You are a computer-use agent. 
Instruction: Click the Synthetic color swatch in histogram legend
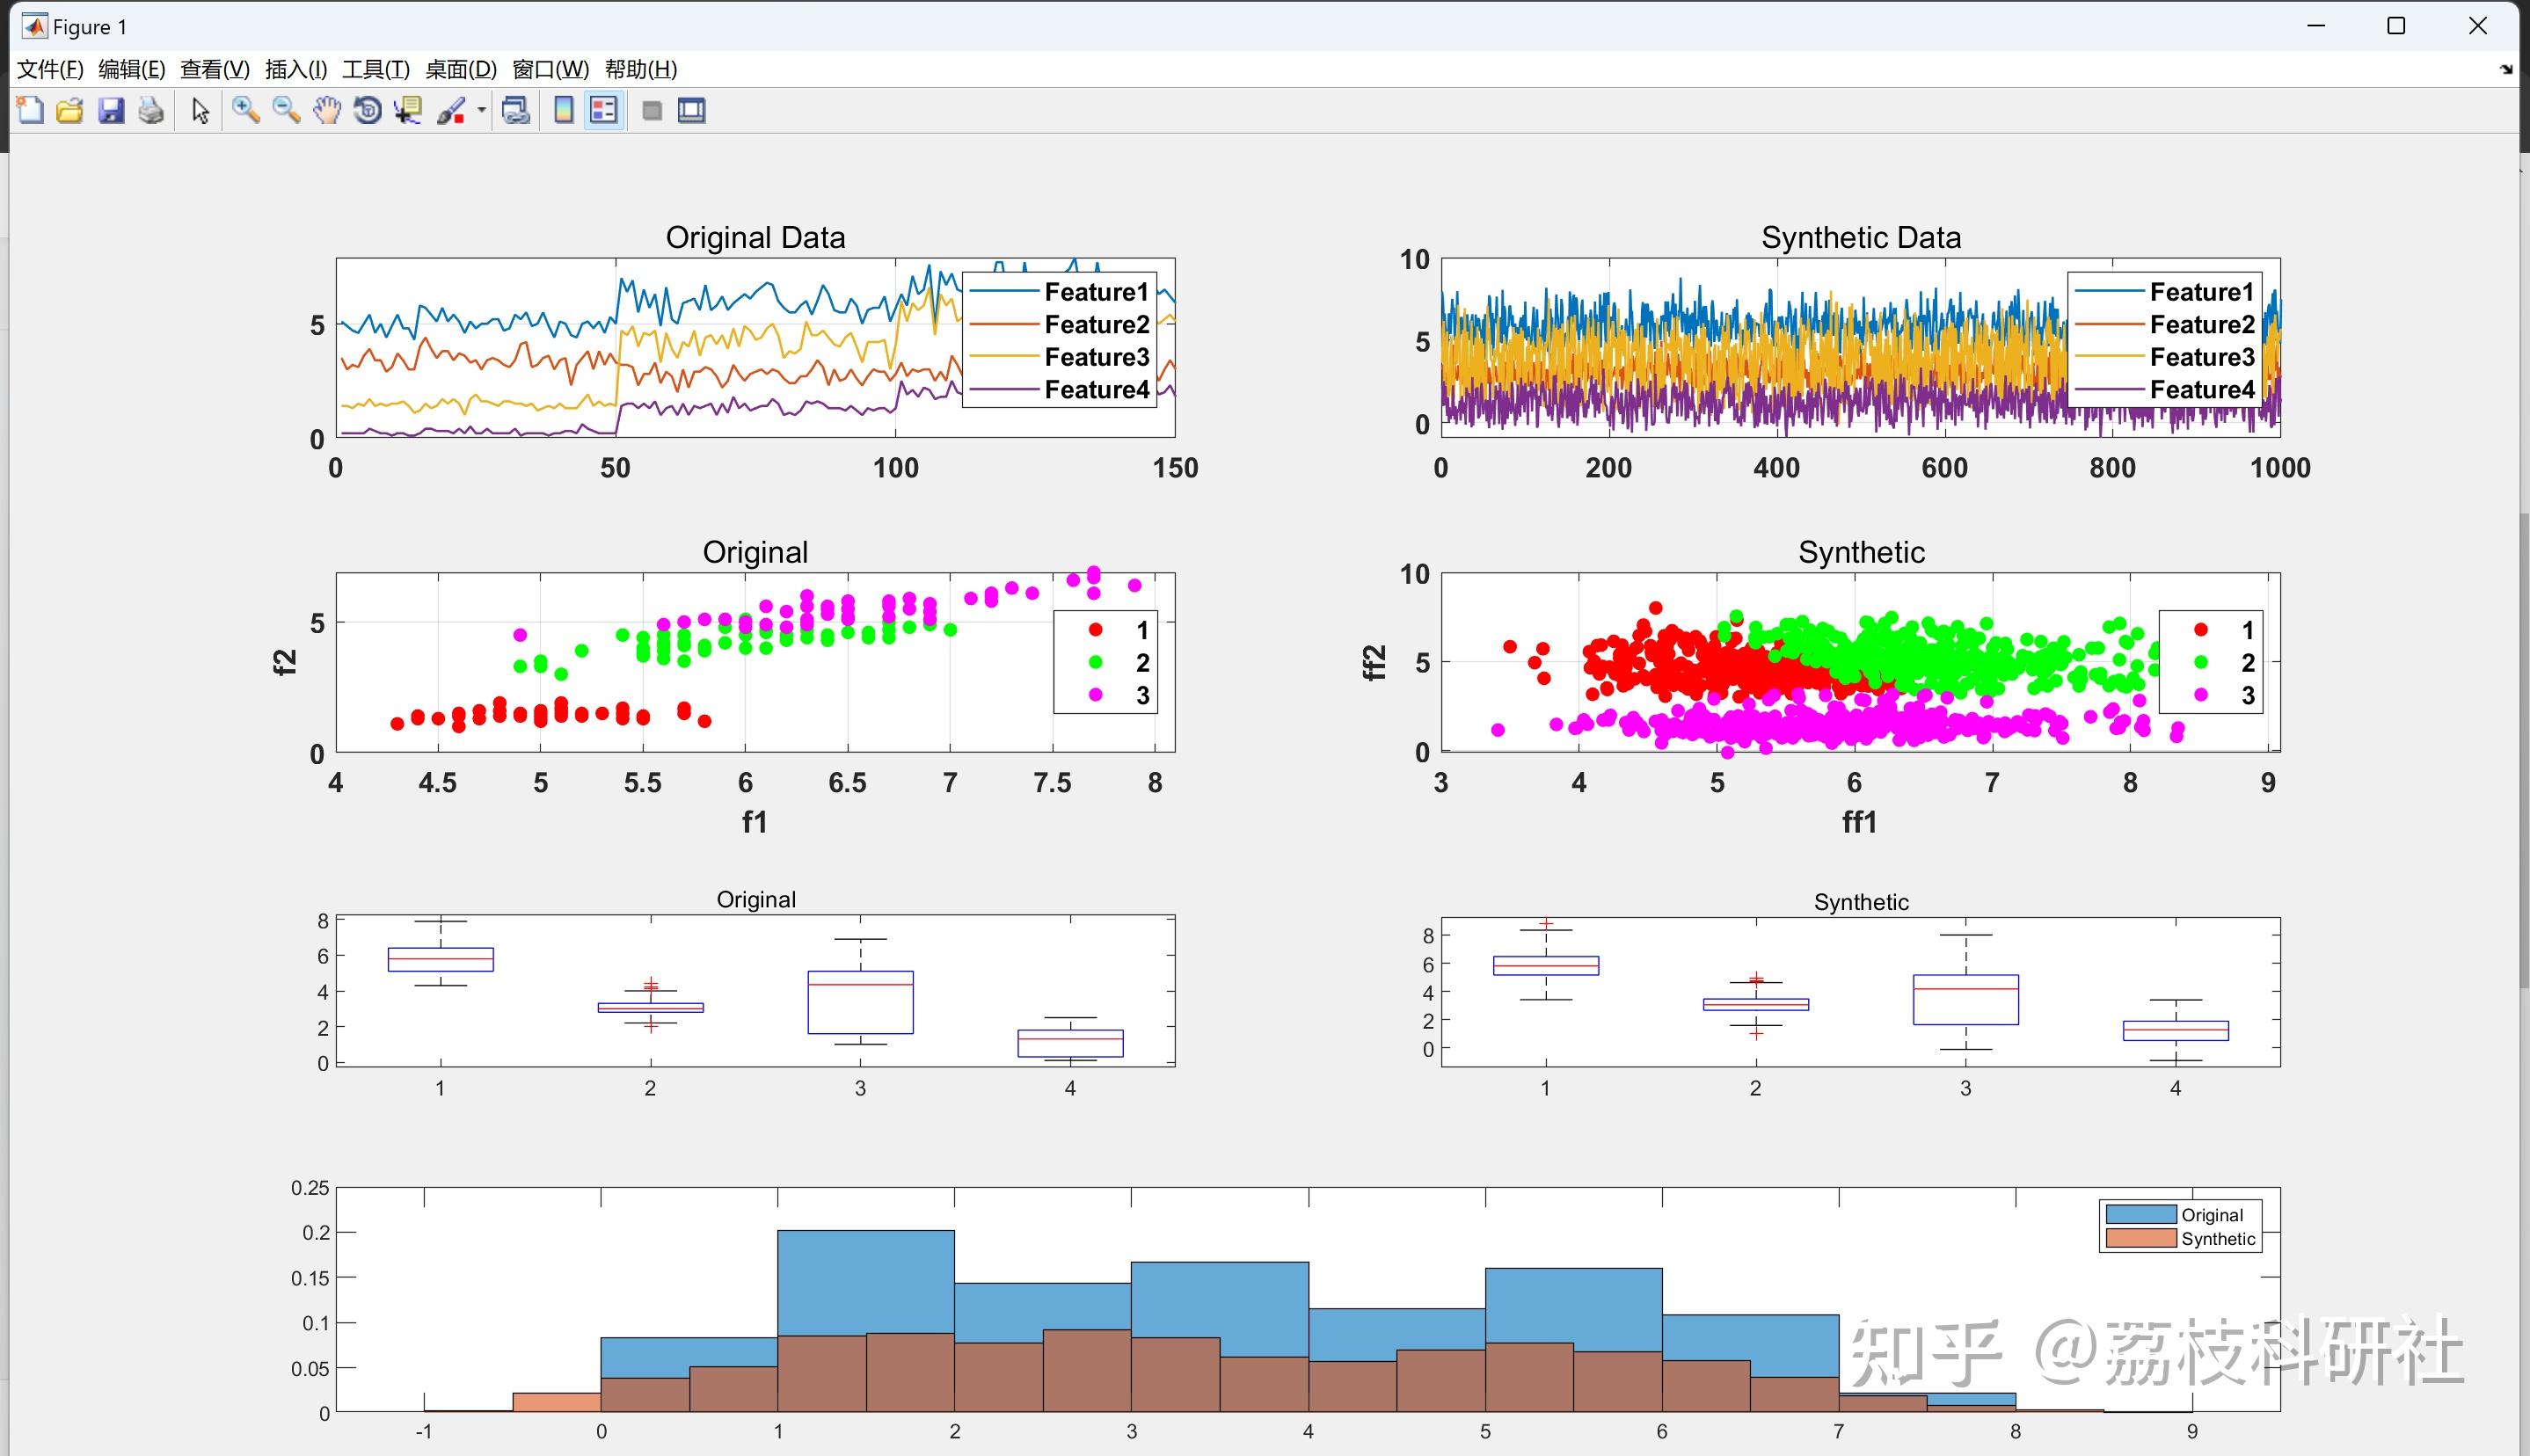click(2140, 1238)
